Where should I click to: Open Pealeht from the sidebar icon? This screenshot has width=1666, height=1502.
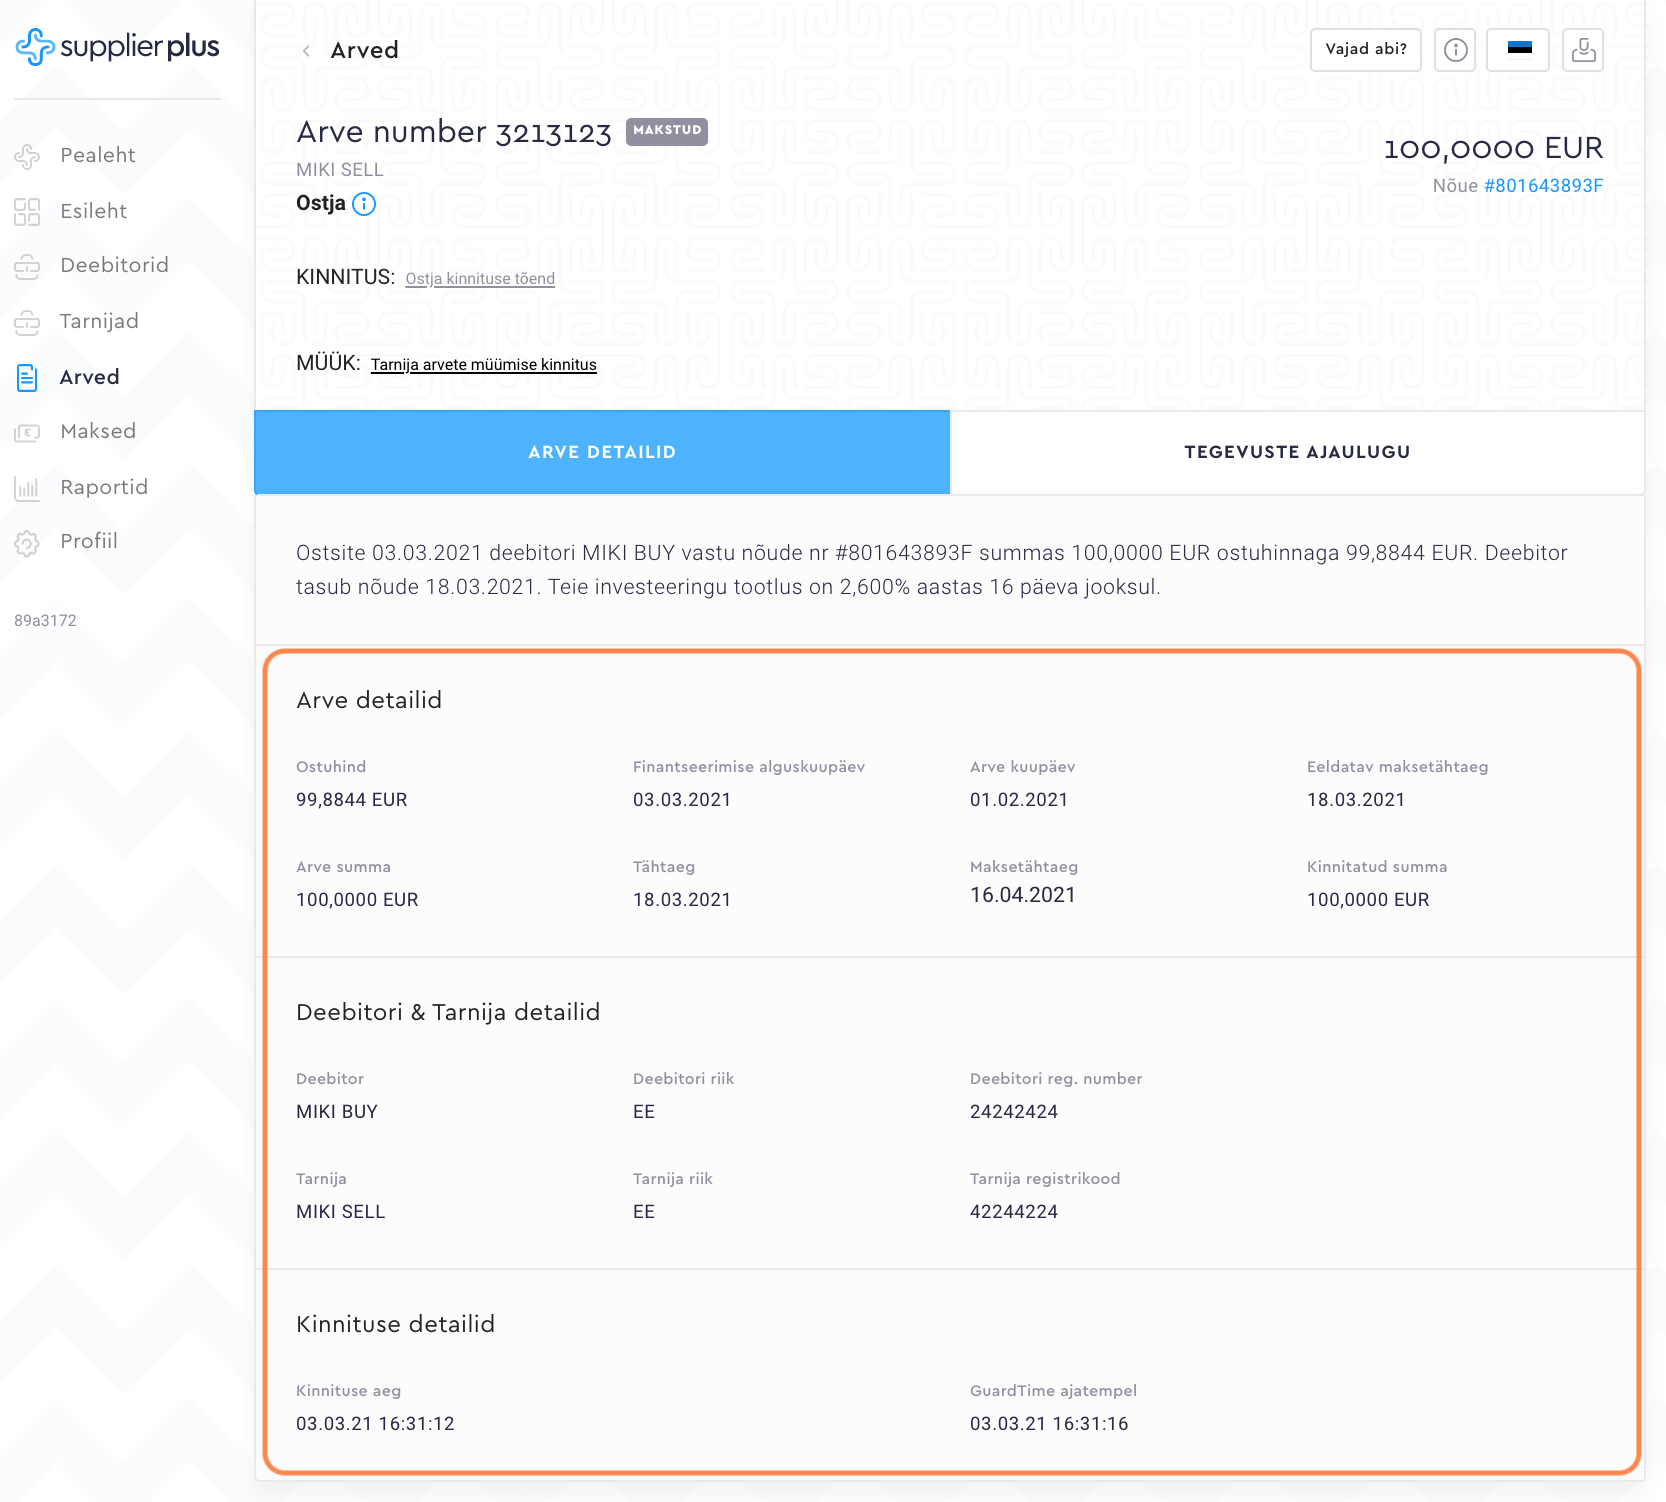(x=27, y=156)
